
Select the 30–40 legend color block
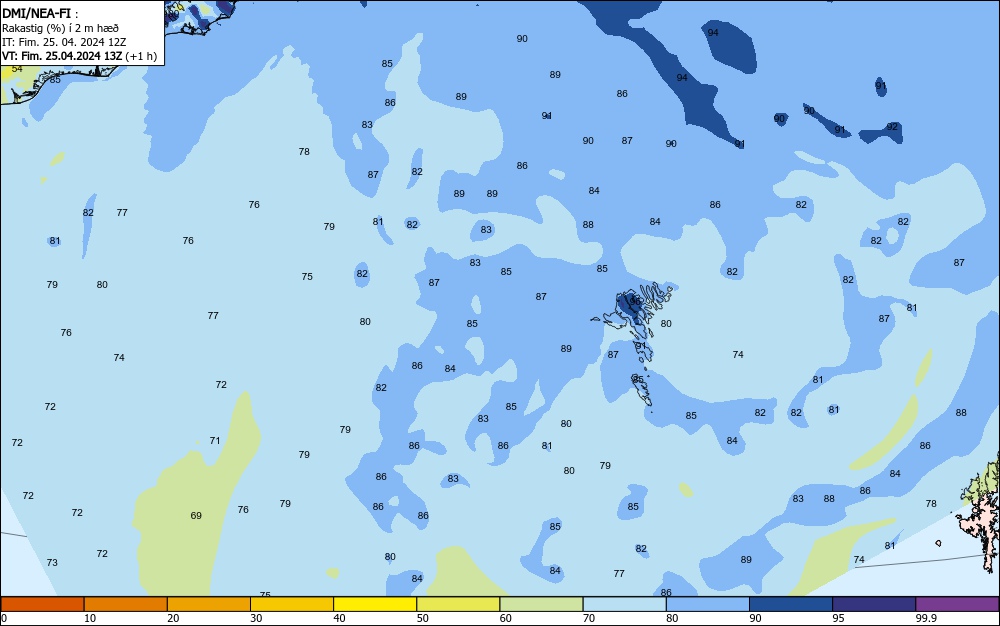pyautogui.click(x=292, y=604)
